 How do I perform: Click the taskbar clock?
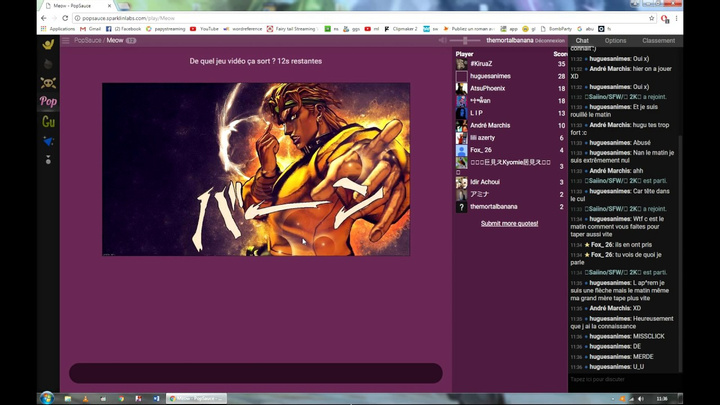[x=662, y=399]
